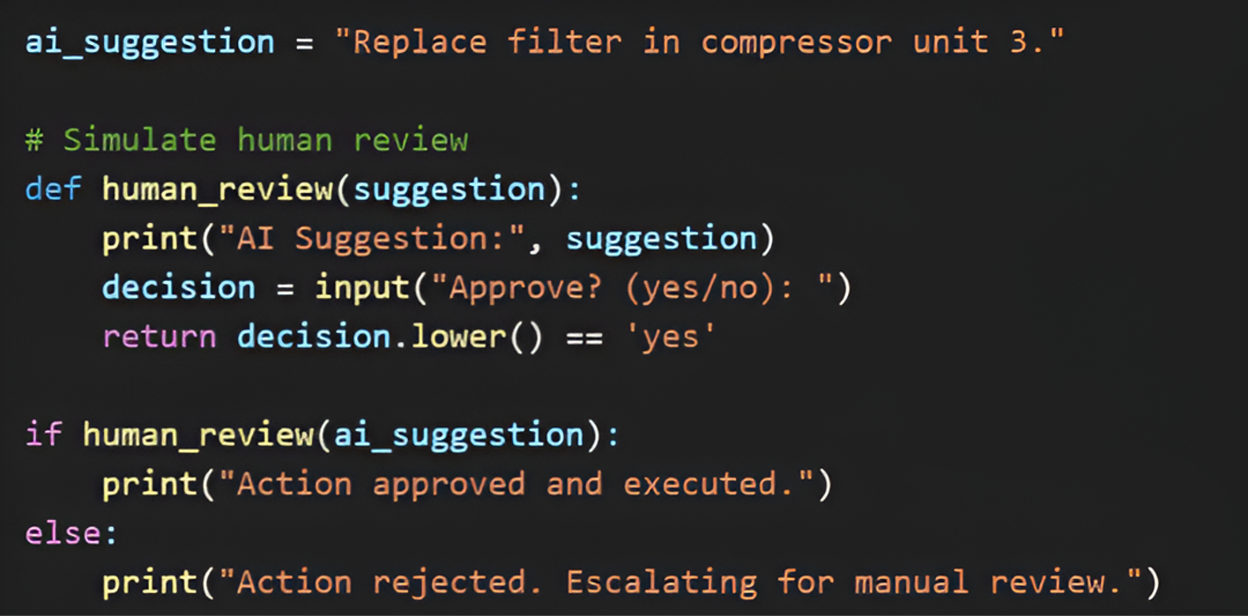Click the suggestion argument inside the first print call
The image size is (1248, 616).
pyautogui.click(x=661, y=238)
